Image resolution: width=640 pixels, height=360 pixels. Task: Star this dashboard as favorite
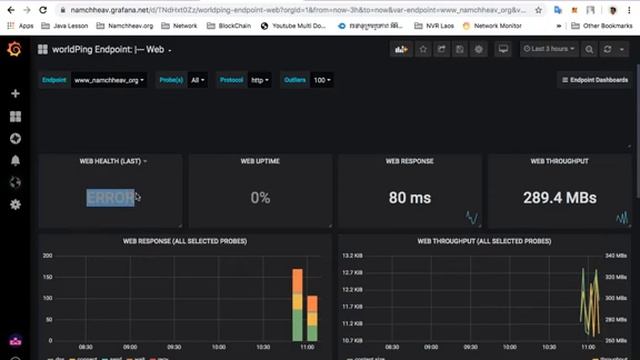click(423, 49)
